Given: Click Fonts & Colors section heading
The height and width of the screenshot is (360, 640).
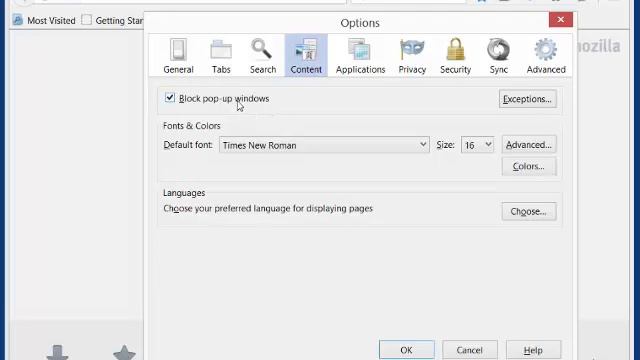Looking at the screenshot, I should click(x=191, y=126).
